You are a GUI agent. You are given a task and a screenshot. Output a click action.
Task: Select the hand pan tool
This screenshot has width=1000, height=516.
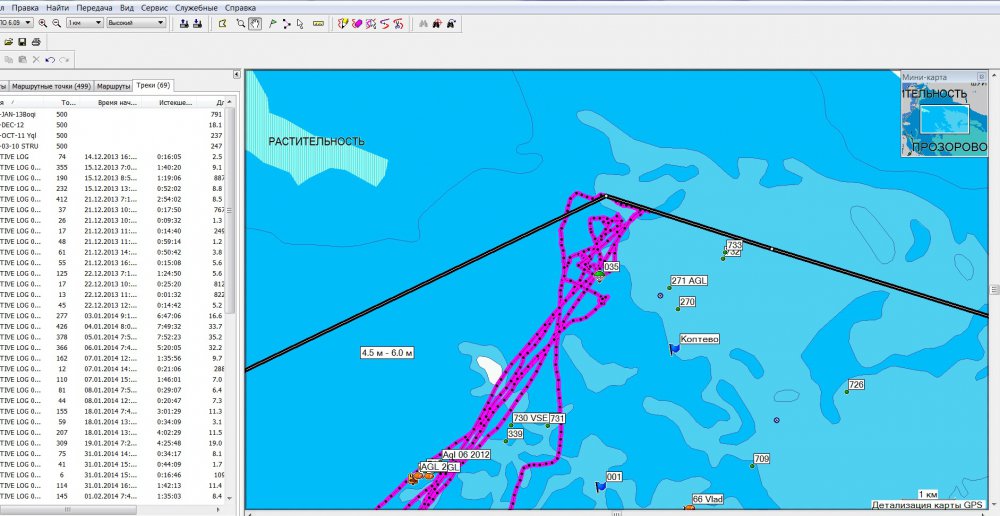pyautogui.click(x=255, y=23)
